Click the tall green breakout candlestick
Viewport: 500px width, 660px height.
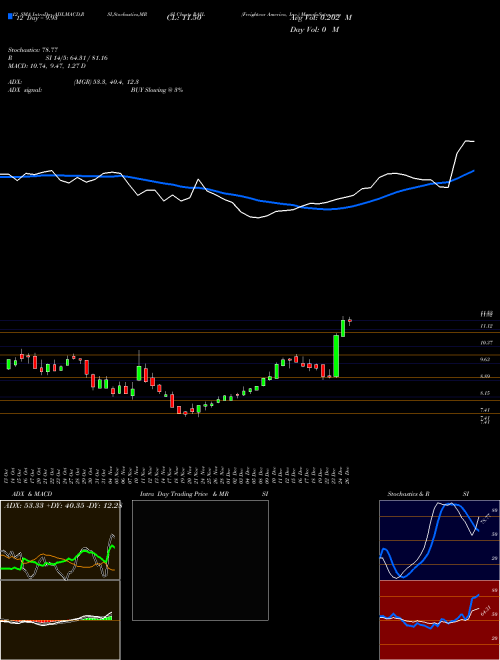coord(336,356)
